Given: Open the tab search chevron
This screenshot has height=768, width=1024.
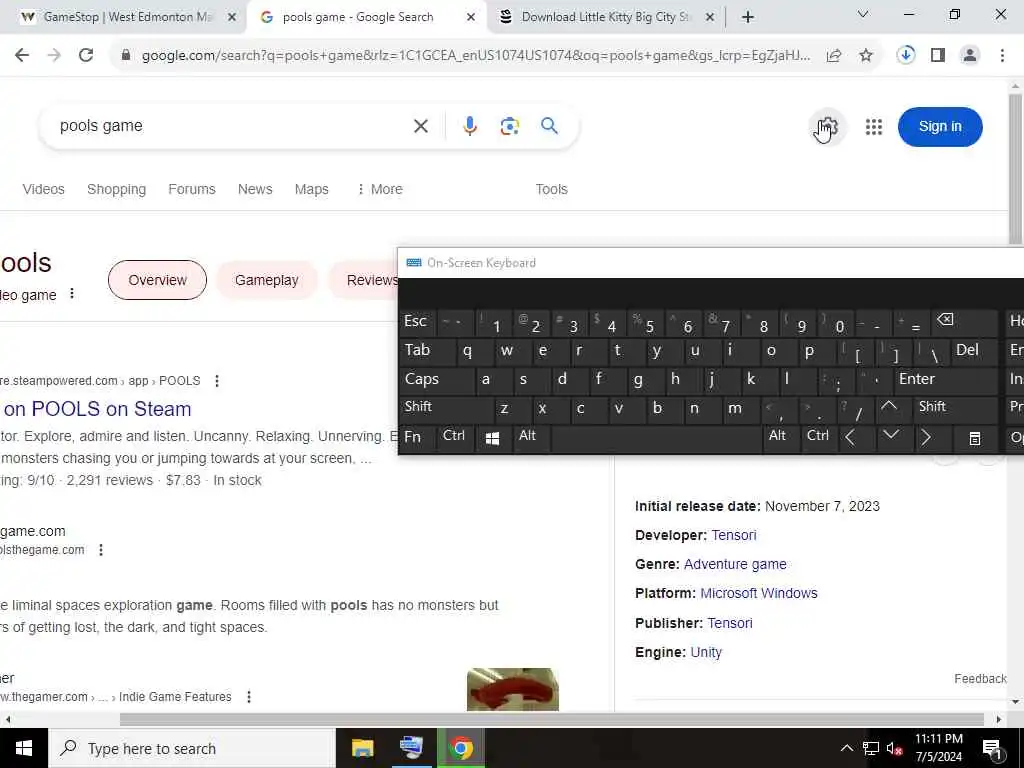Looking at the screenshot, I should tap(863, 14).
